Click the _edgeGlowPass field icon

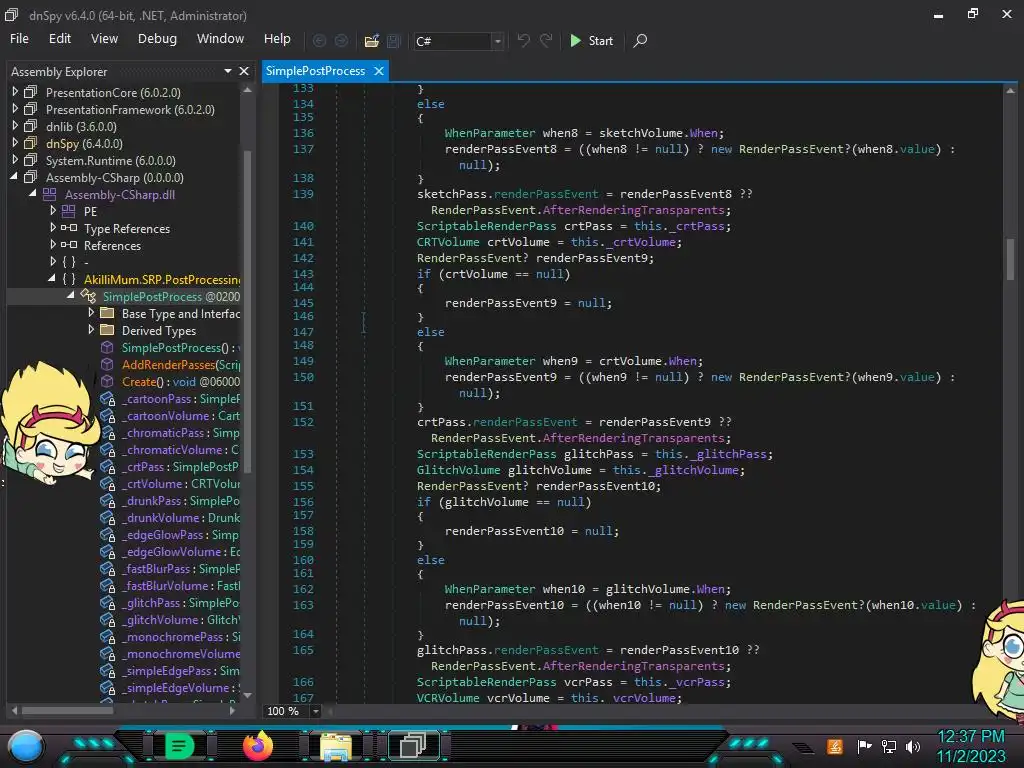pyautogui.click(x=108, y=535)
